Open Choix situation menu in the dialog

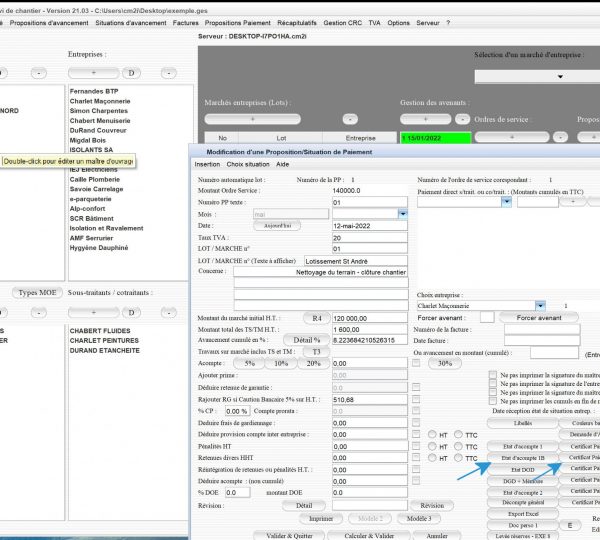[248, 164]
